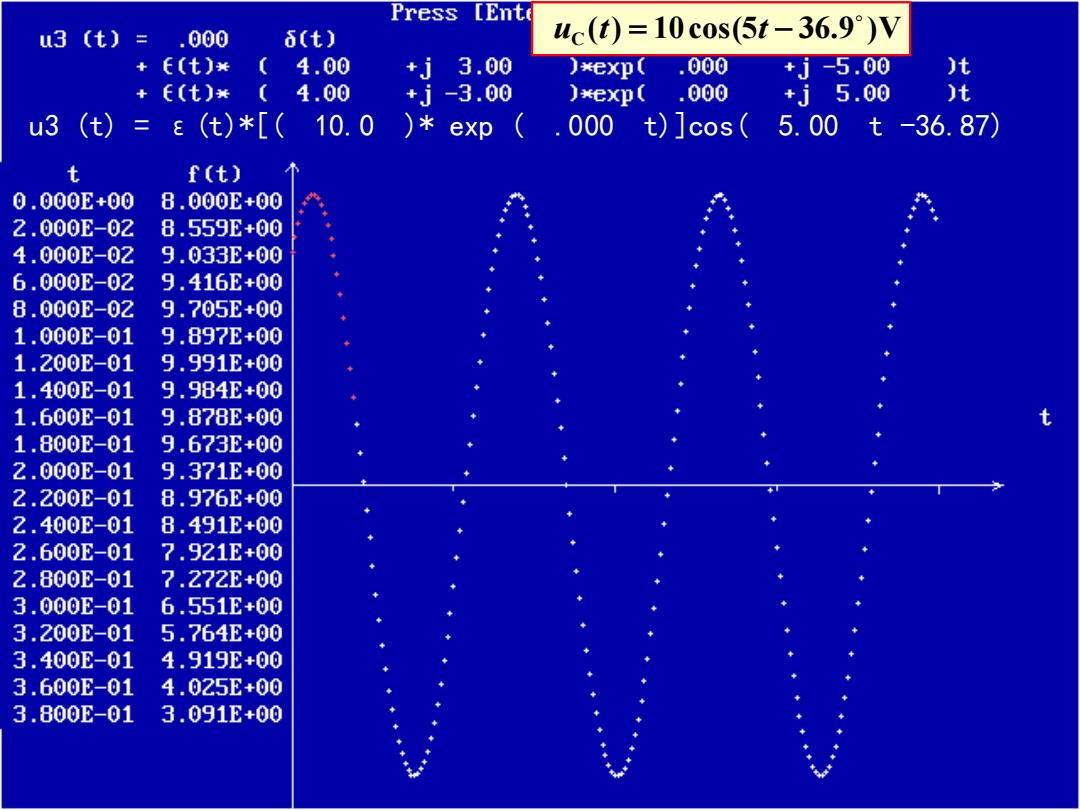Click the '+j -5.00' exponent value

point(837,67)
